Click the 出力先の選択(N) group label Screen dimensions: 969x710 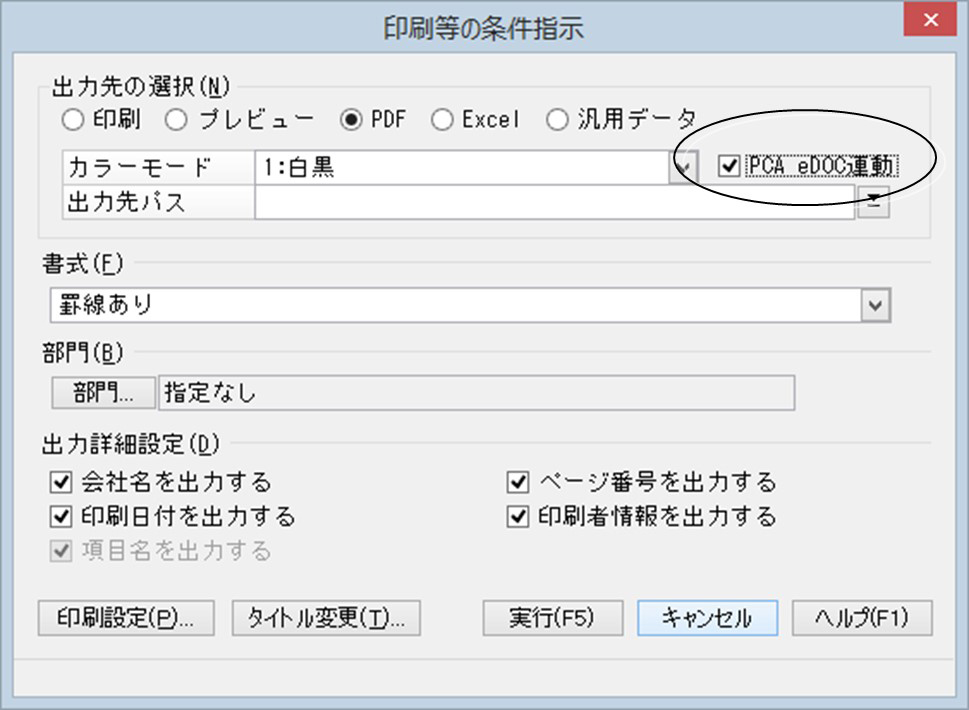pos(141,87)
